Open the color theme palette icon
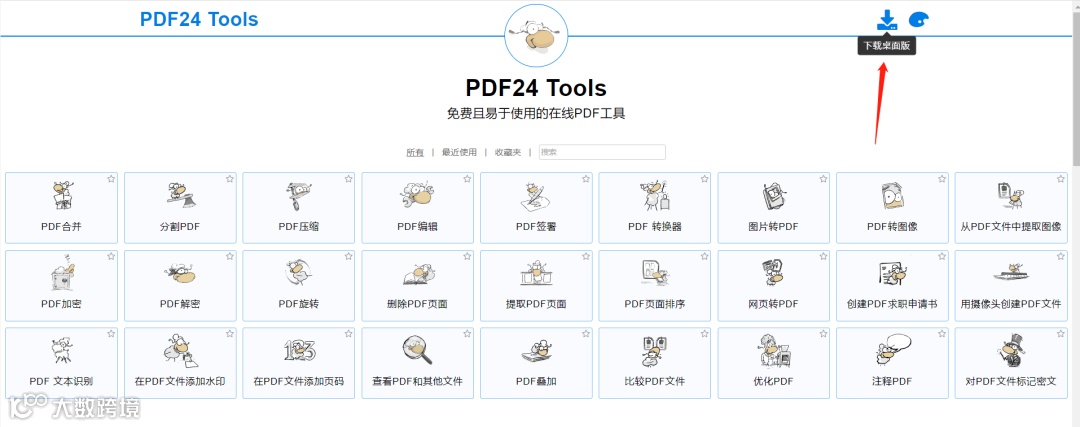The width and height of the screenshot is (1080, 427). pos(919,20)
